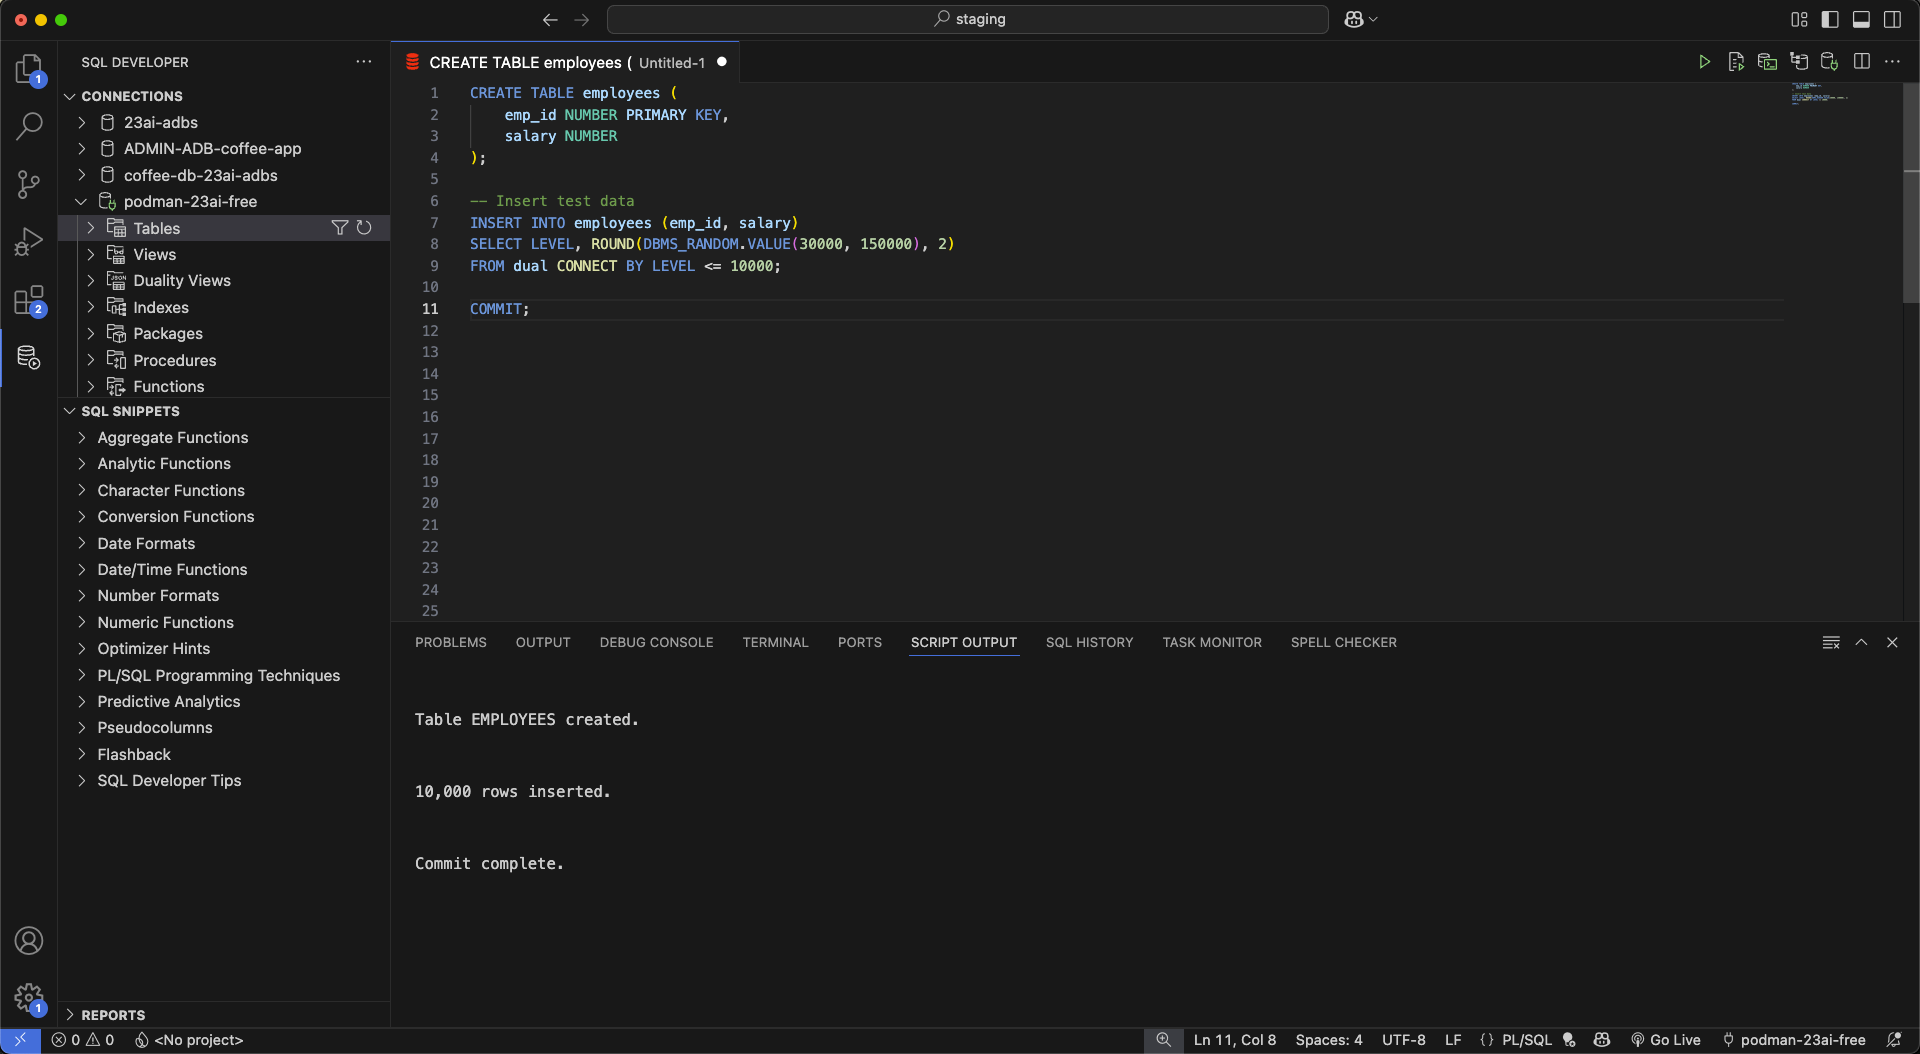
Task: Click the UTF-8 encoding indicator
Action: click(1403, 1040)
